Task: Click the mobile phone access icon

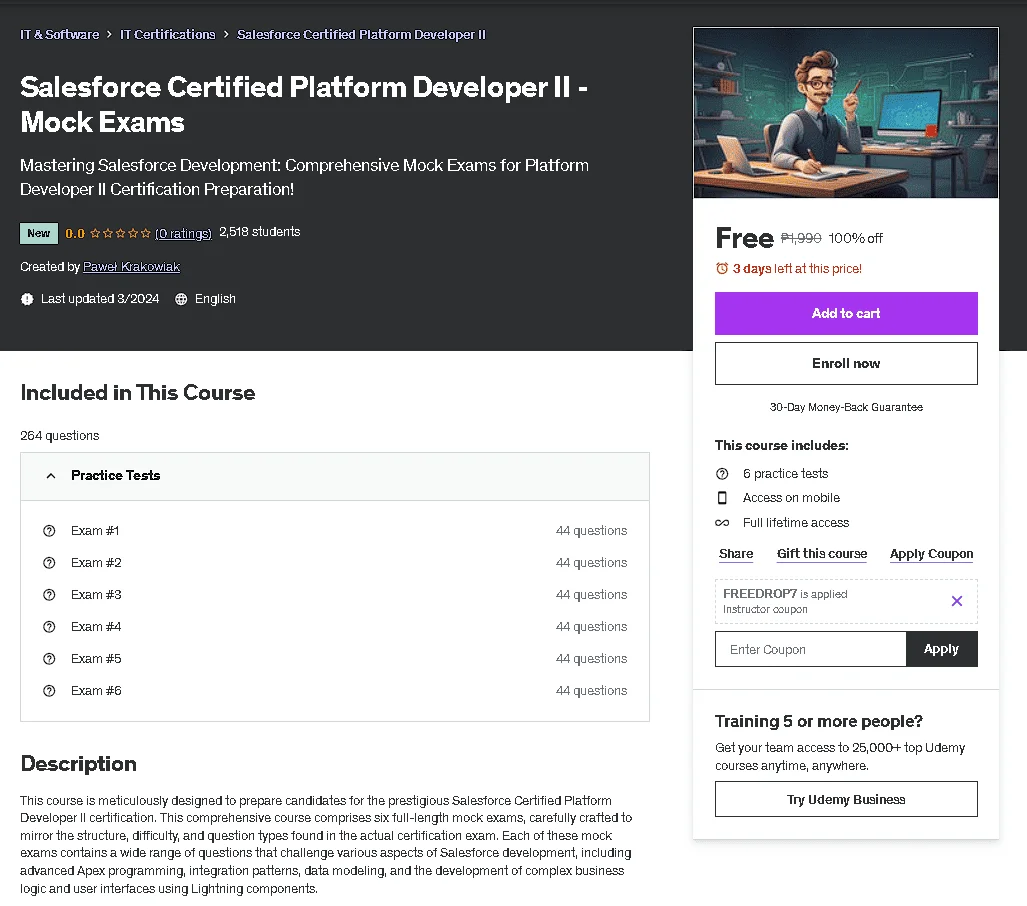Action: point(722,498)
